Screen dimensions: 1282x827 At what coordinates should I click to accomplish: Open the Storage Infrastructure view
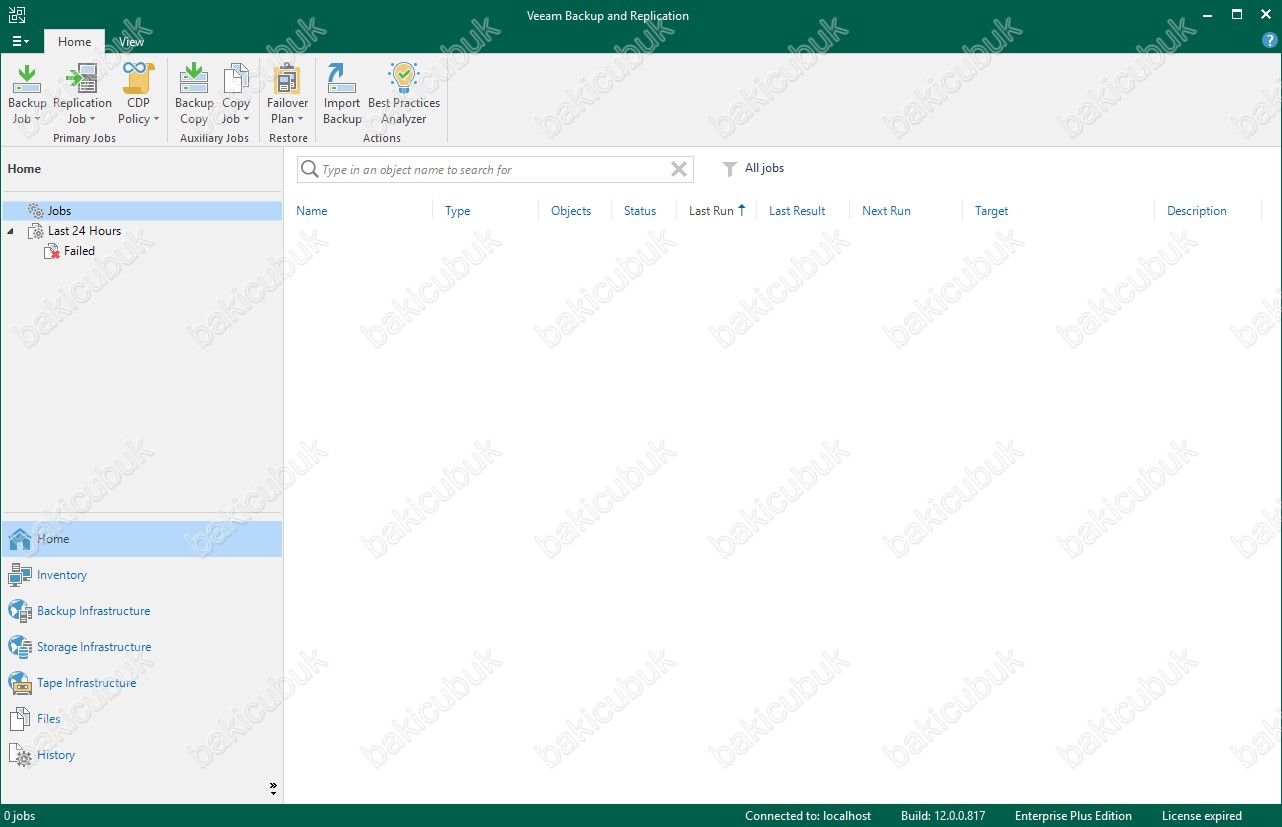point(141,647)
